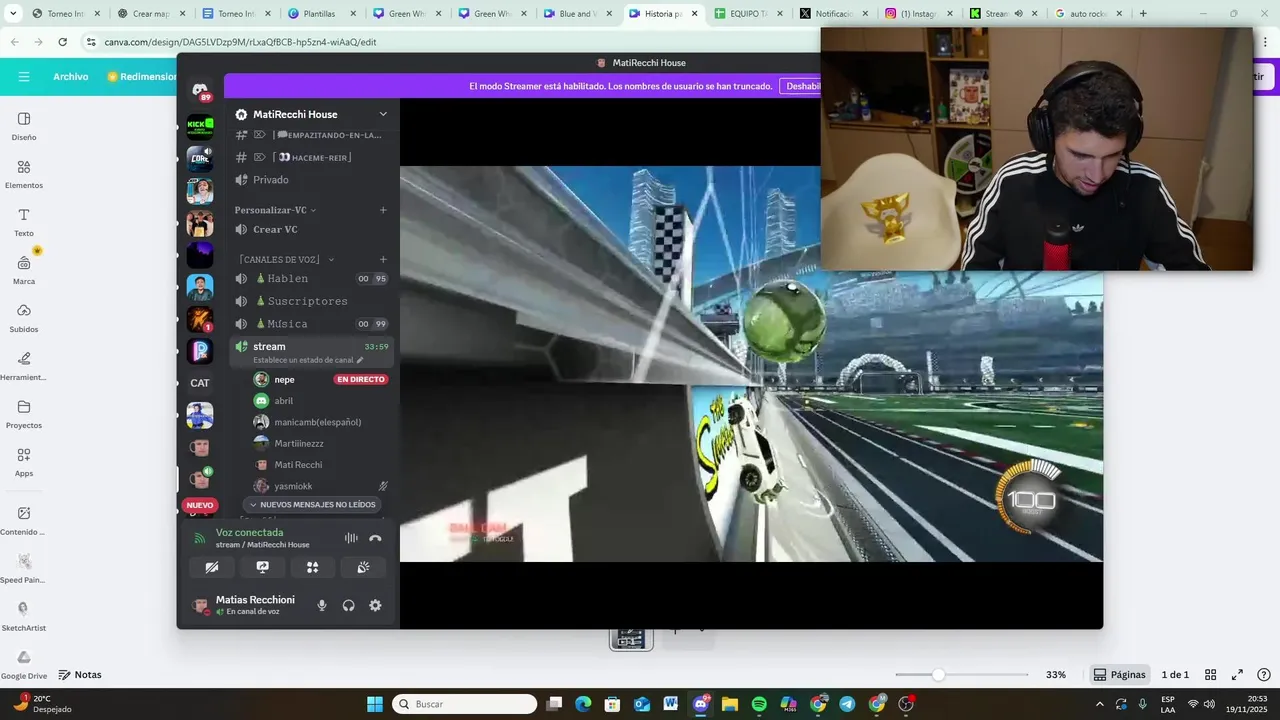Toggle Discord microphone mute

(x=322, y=605)
